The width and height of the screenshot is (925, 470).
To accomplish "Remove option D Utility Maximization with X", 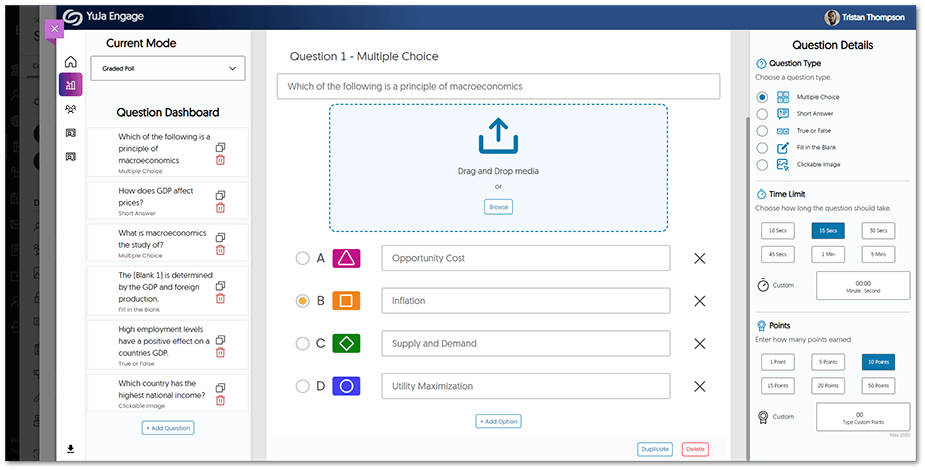I will pyautogui.click(x=700, y=387).
